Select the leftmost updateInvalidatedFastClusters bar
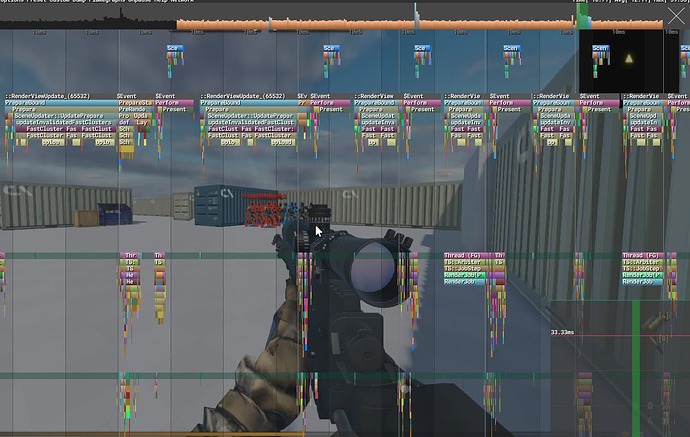 pyautogui.click(x=63, y=122)
